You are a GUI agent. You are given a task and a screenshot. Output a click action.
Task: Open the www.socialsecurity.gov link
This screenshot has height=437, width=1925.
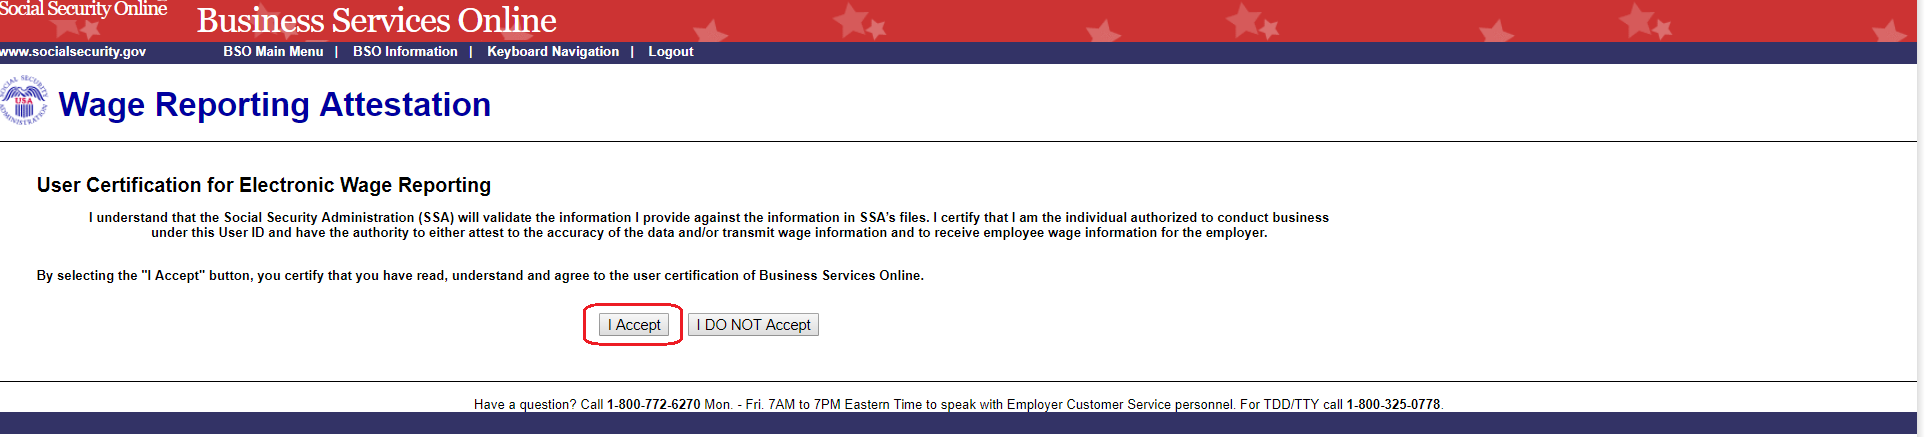73,52
